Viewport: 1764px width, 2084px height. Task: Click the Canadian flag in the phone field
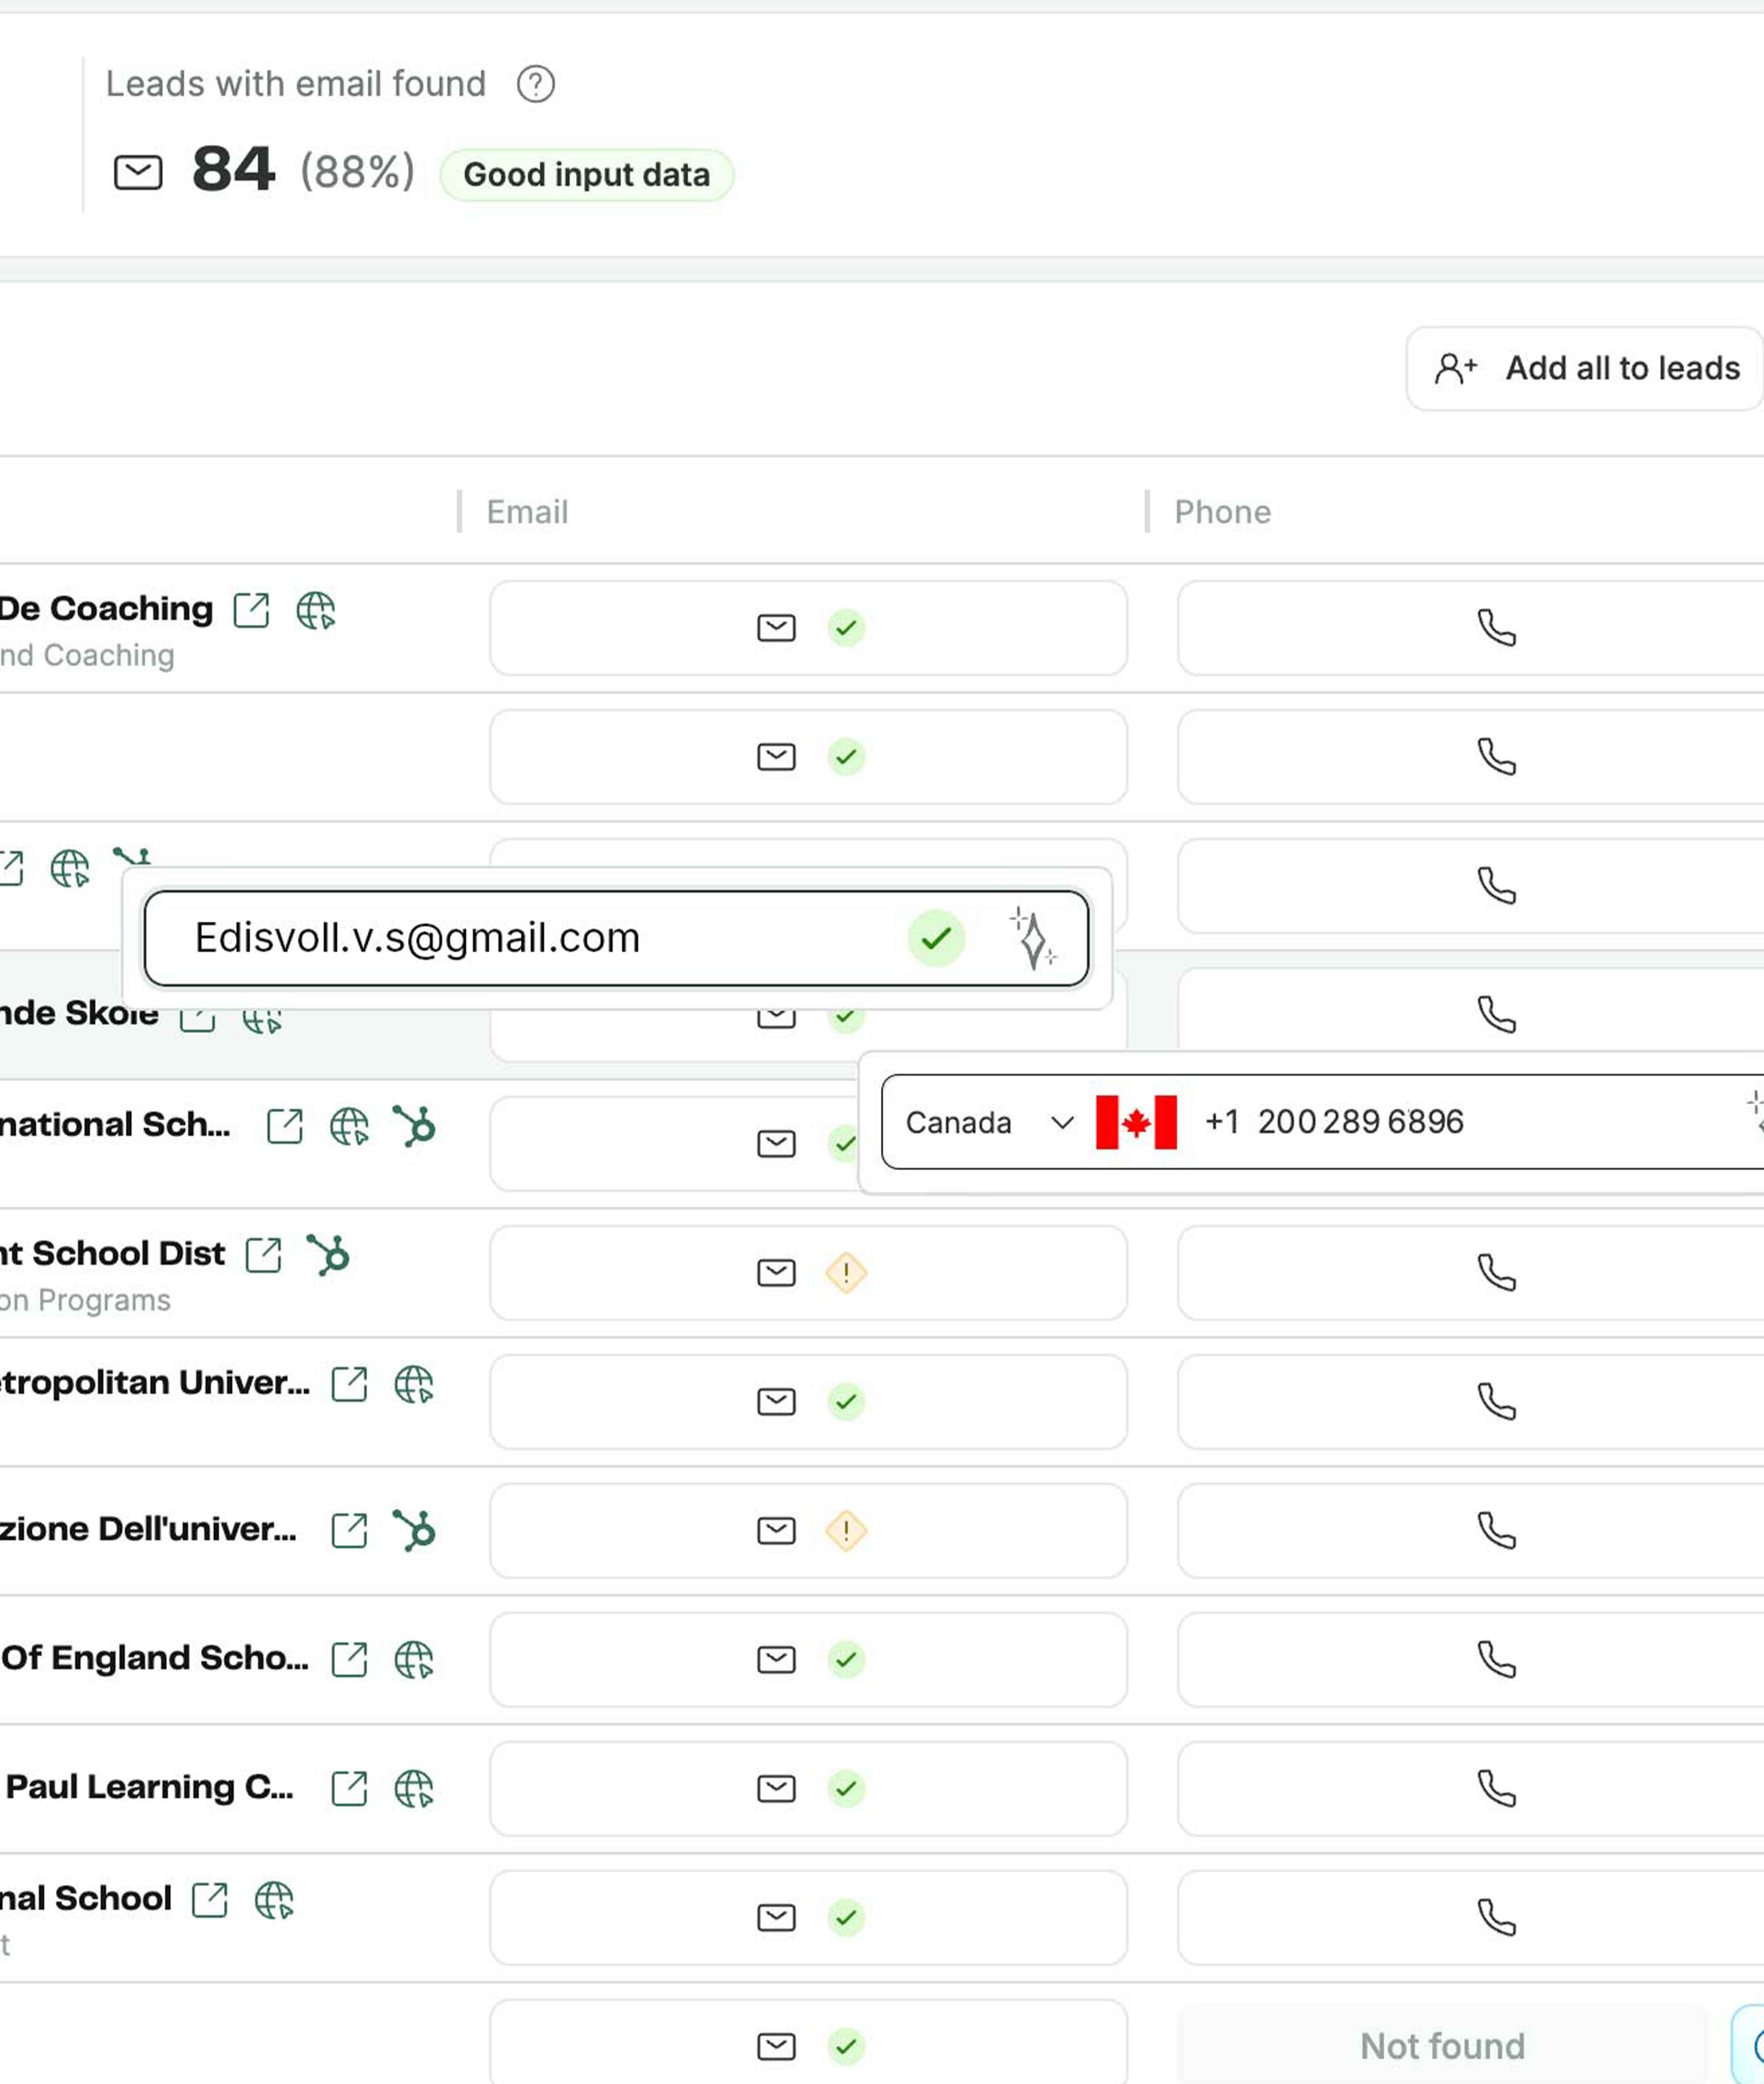coord(1136,1122)
